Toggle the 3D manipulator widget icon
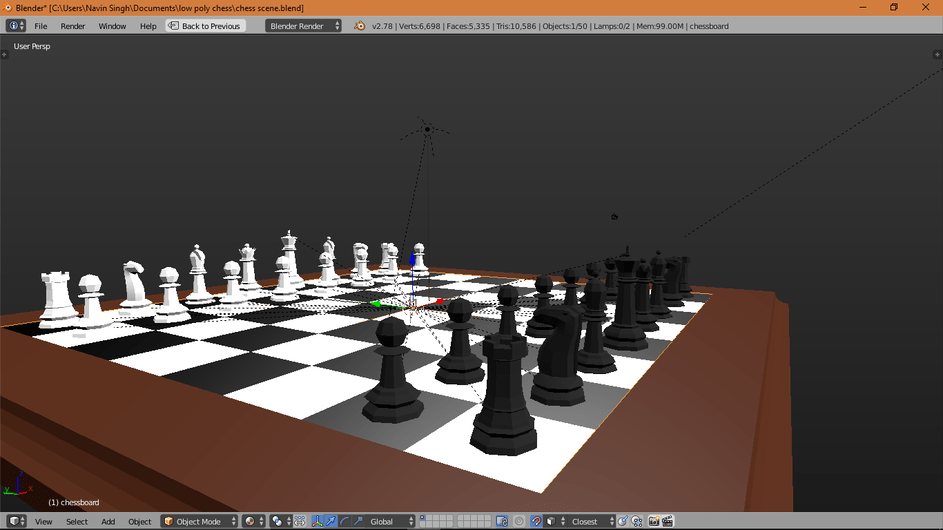This screenshot has width=943, height=530. pyautogui.click(x=317, y=521)
